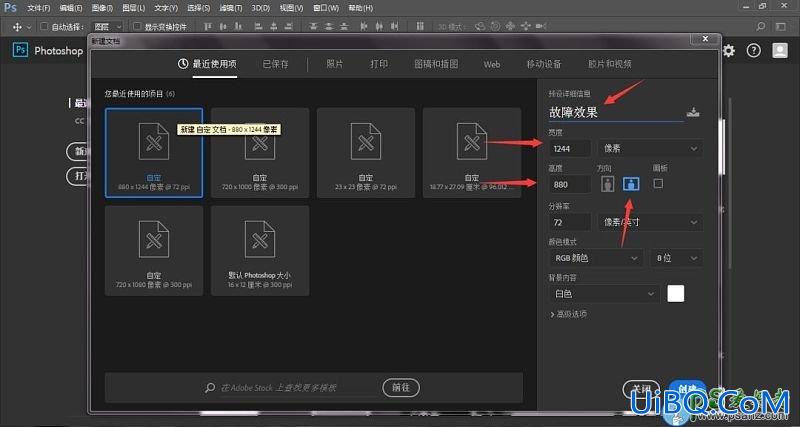Click the 故障效果 document name field
The width and height of the screenshot is (800, 427).
(x=616, y=113)
